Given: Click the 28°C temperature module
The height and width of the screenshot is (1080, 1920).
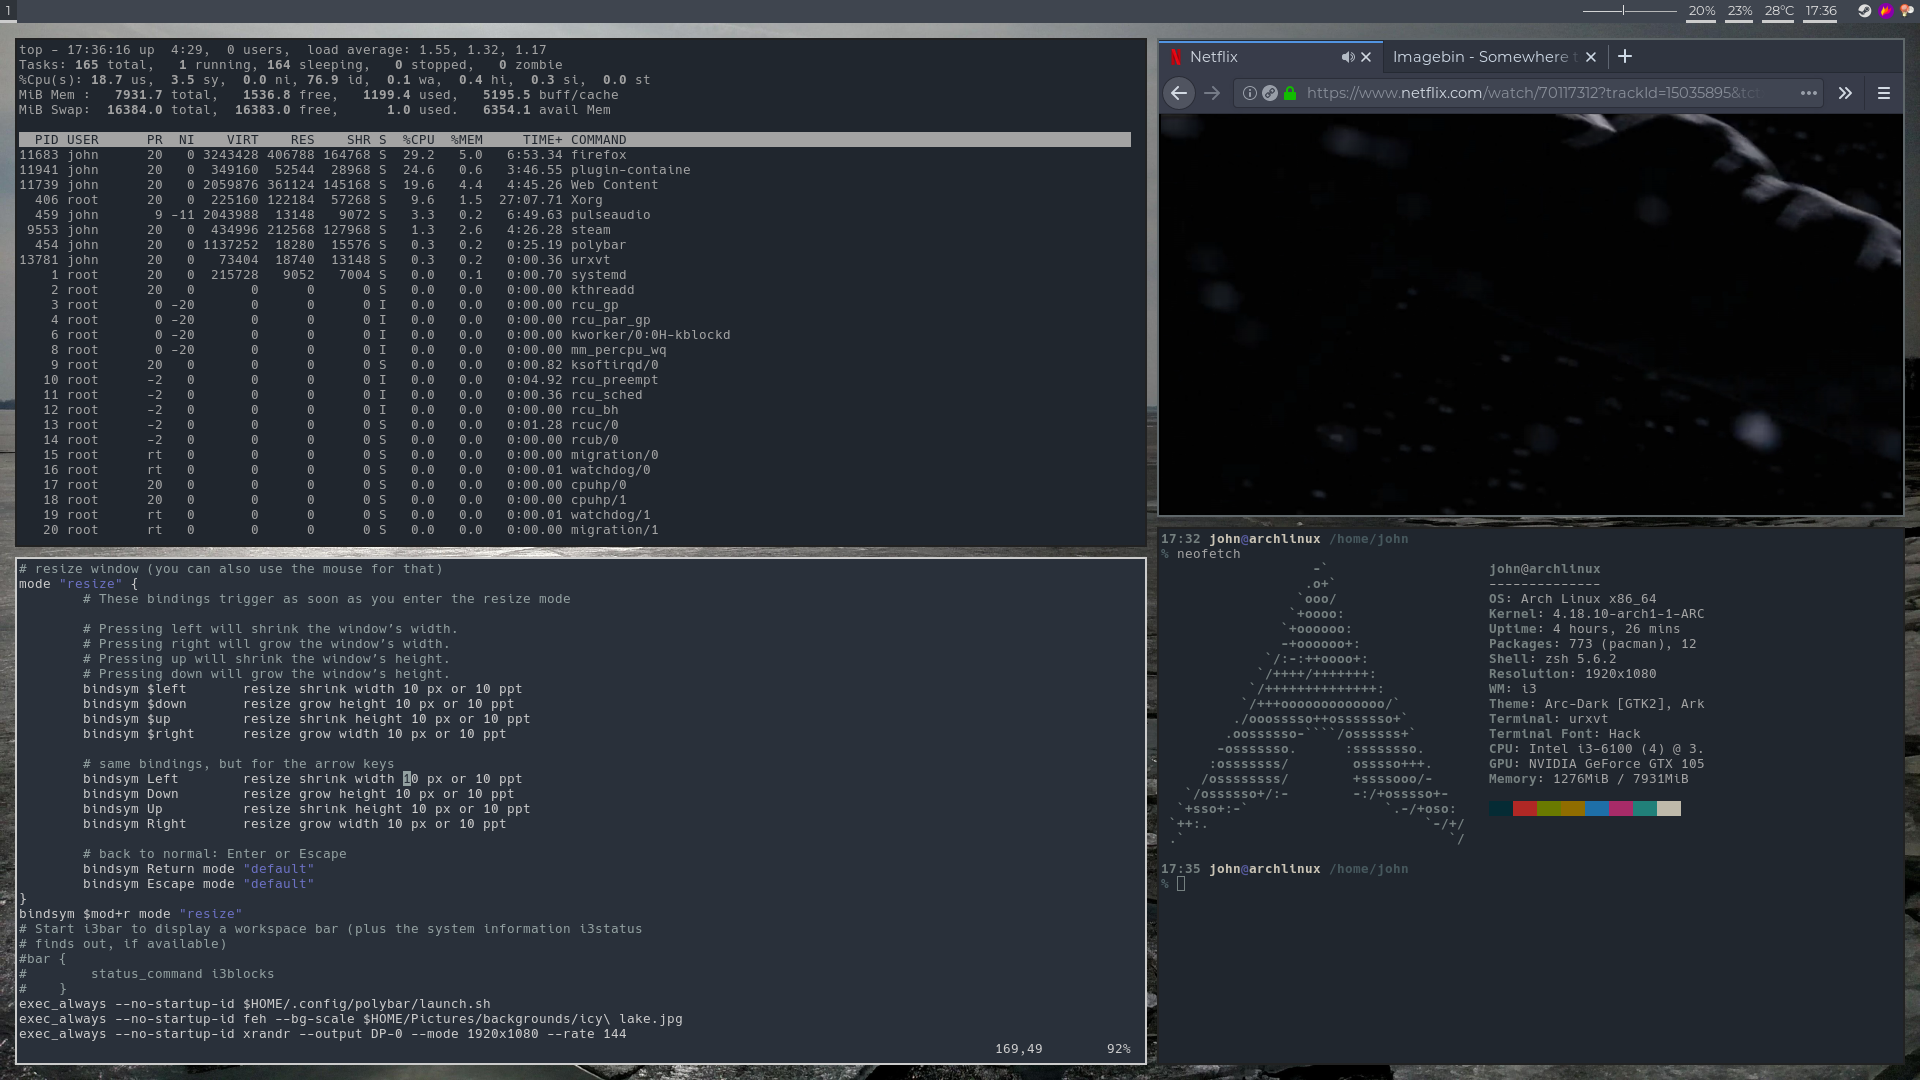Looking at the screenshot, I should click(1779, 11).
